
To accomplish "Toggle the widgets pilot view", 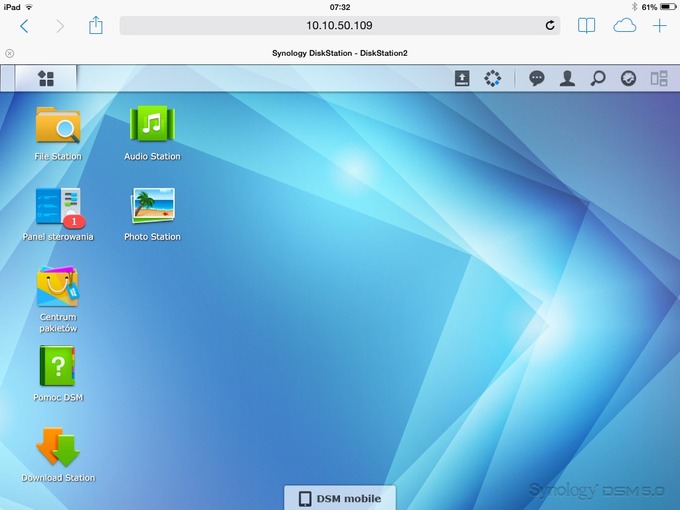I will point(659,78).
